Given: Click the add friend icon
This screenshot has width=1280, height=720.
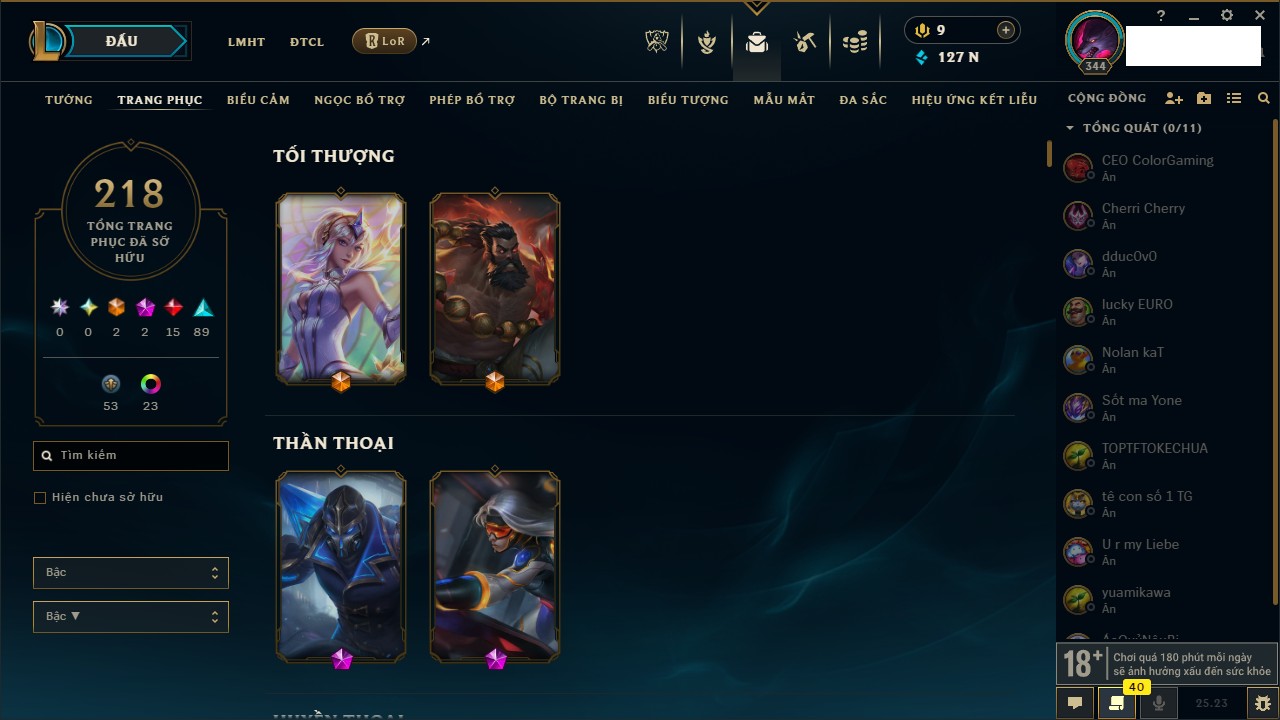Looking at the screenshot, I should click(x=1174, y=99).
